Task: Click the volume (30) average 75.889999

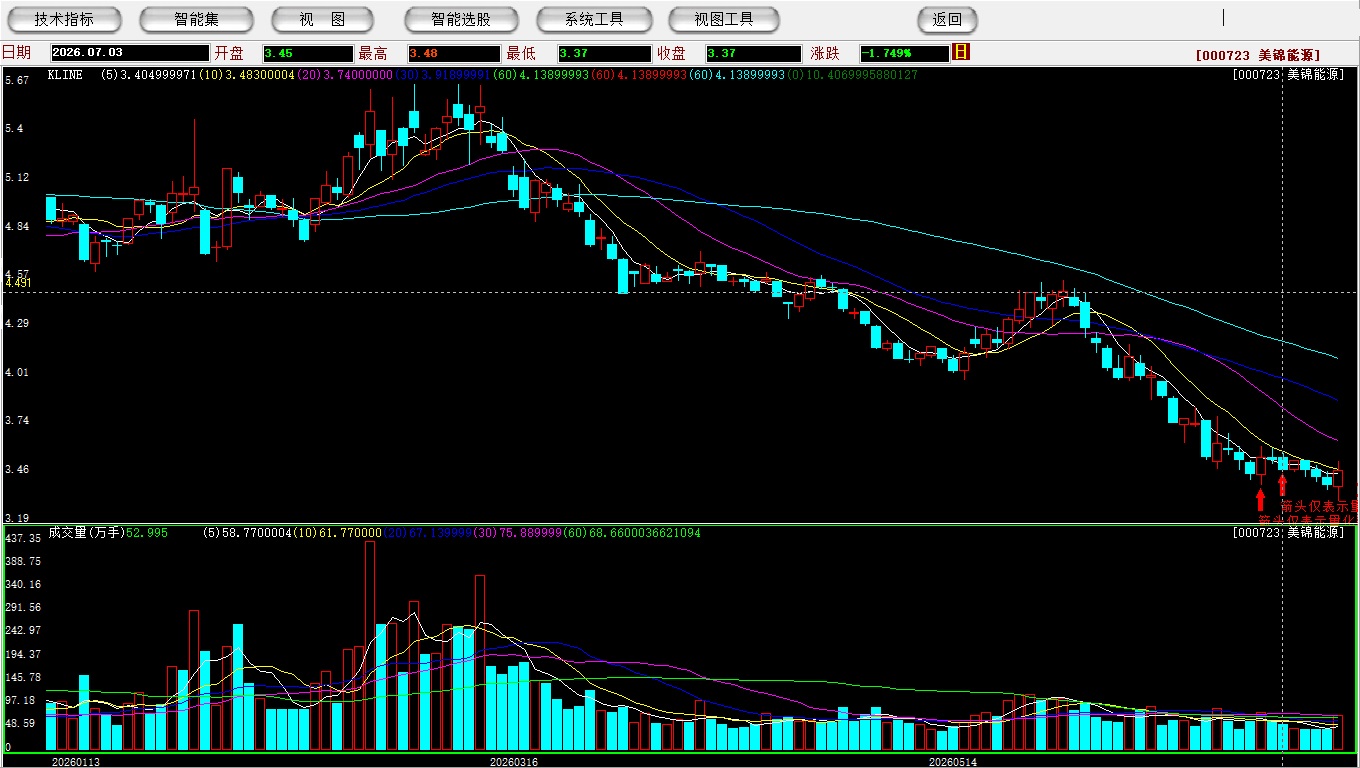Action: coord(520,533)
